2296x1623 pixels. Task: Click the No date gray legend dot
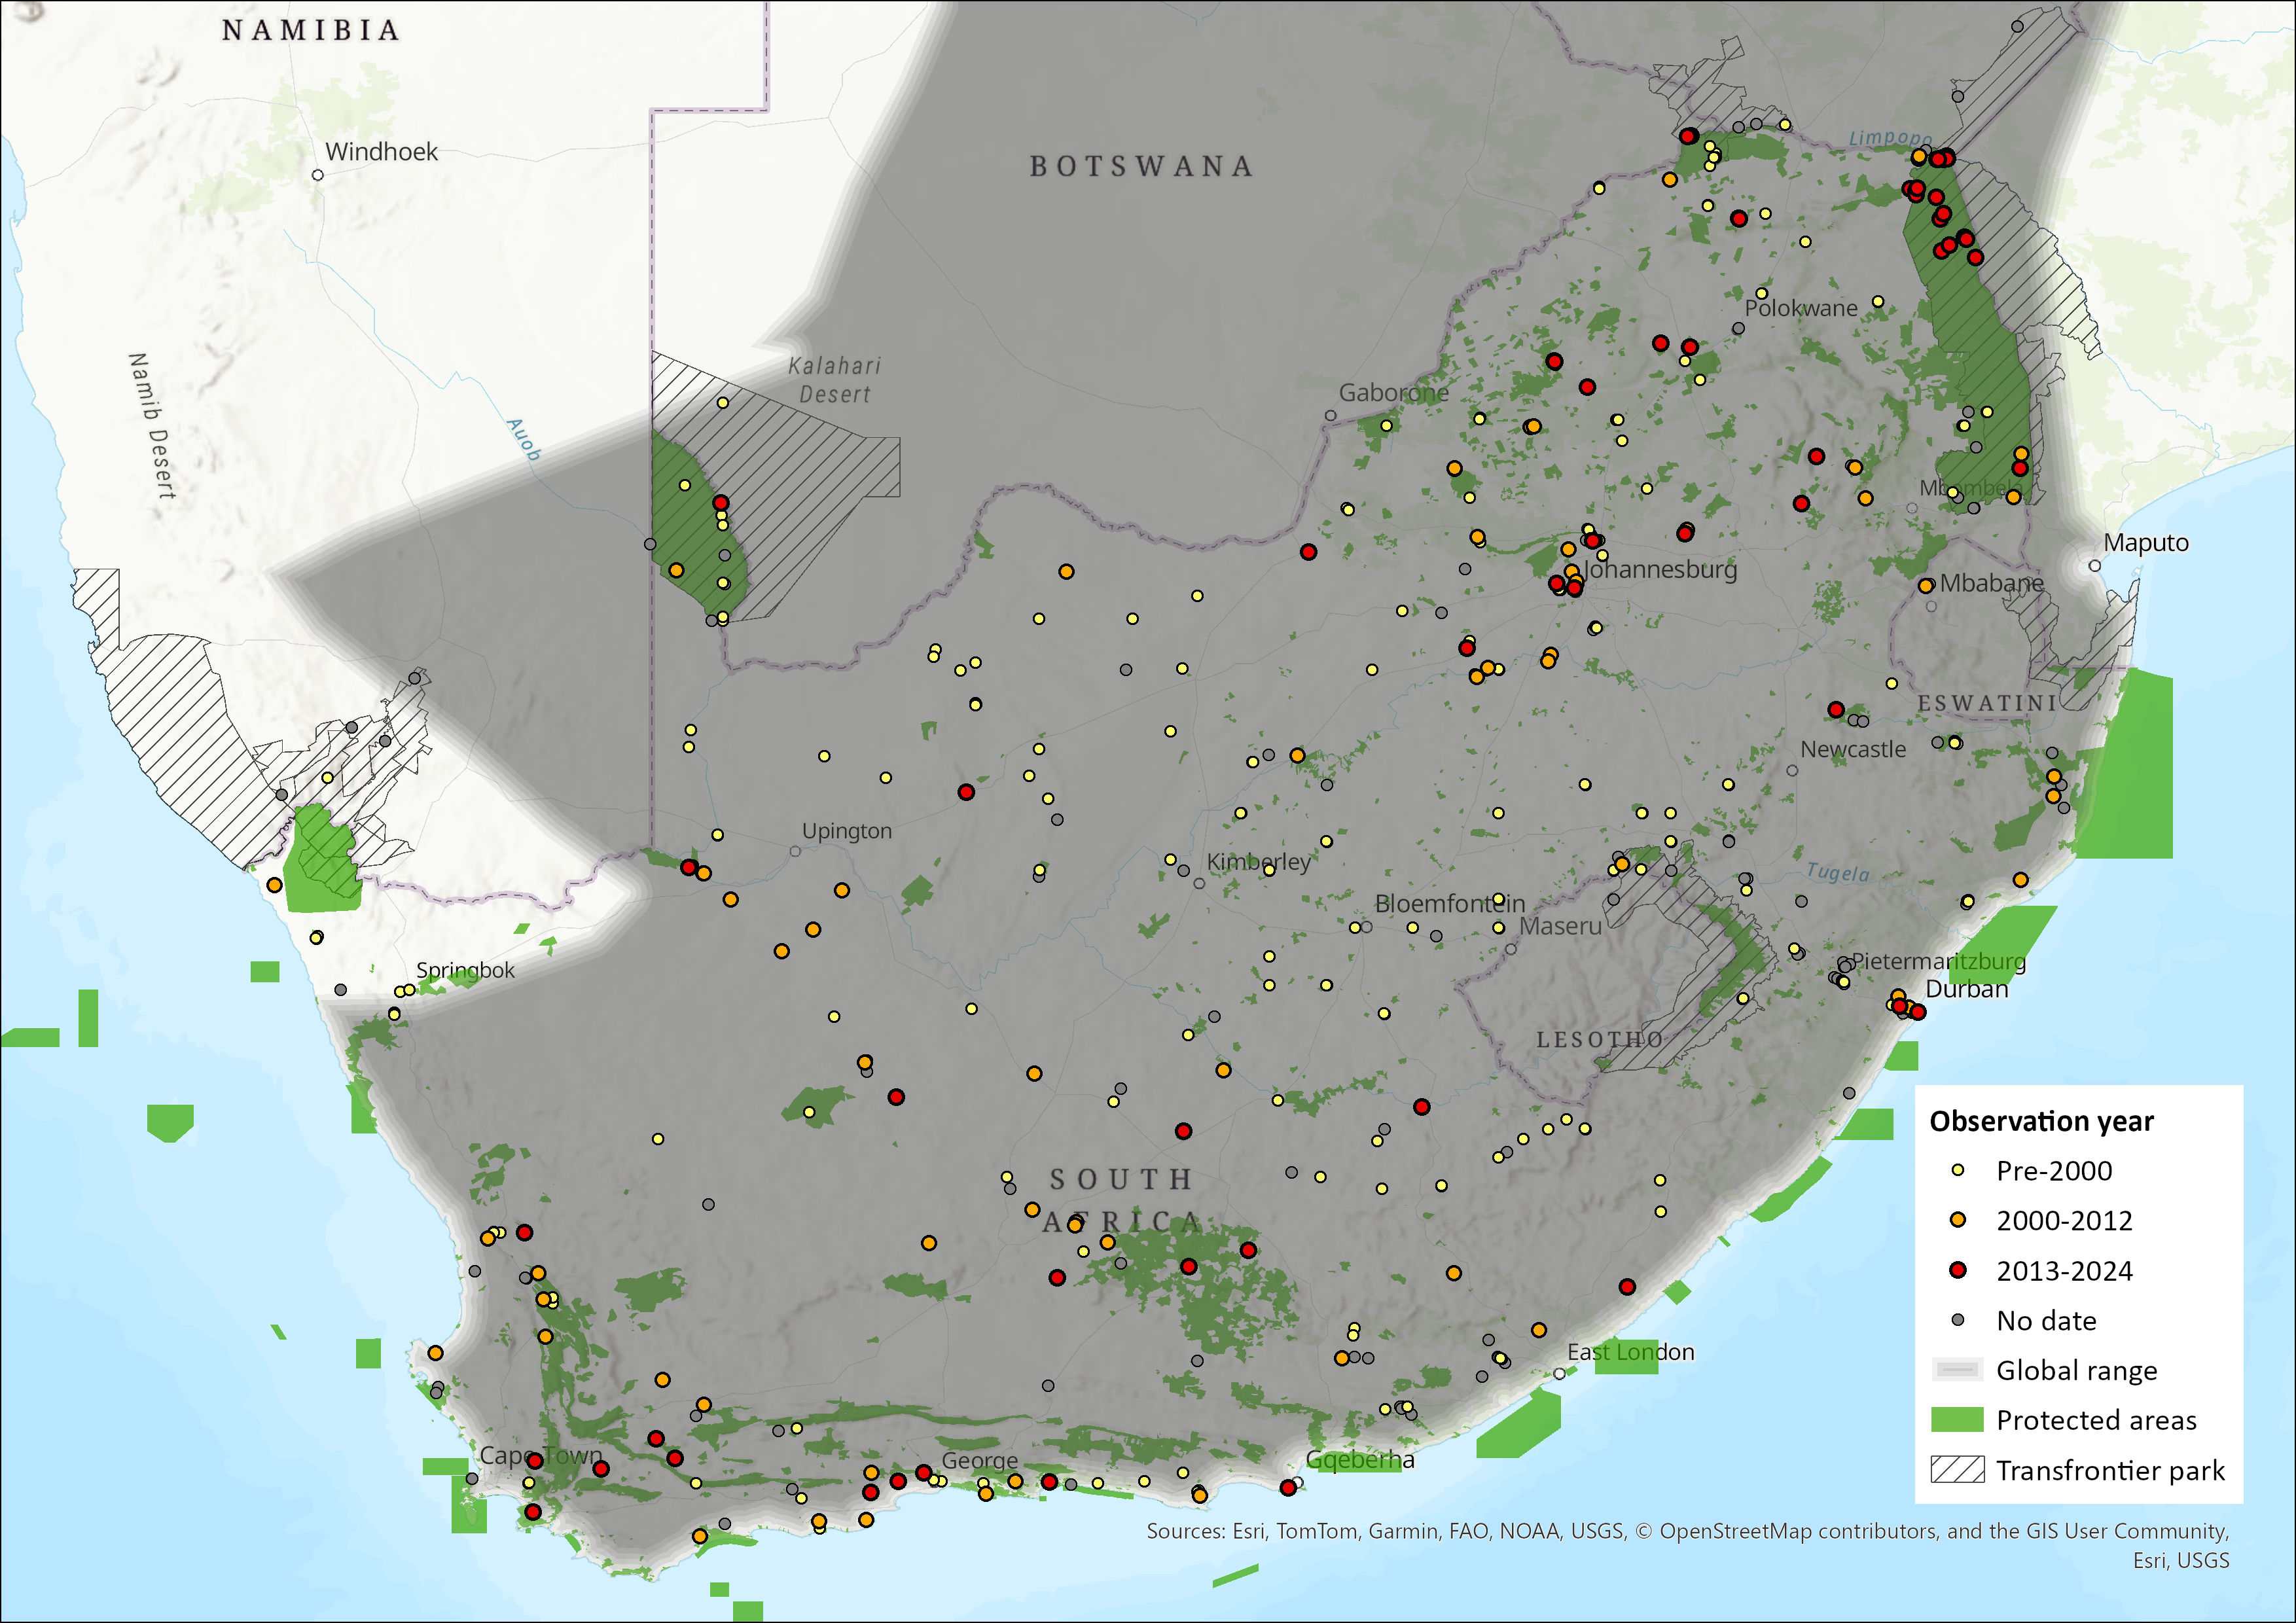[1958, 1320]
